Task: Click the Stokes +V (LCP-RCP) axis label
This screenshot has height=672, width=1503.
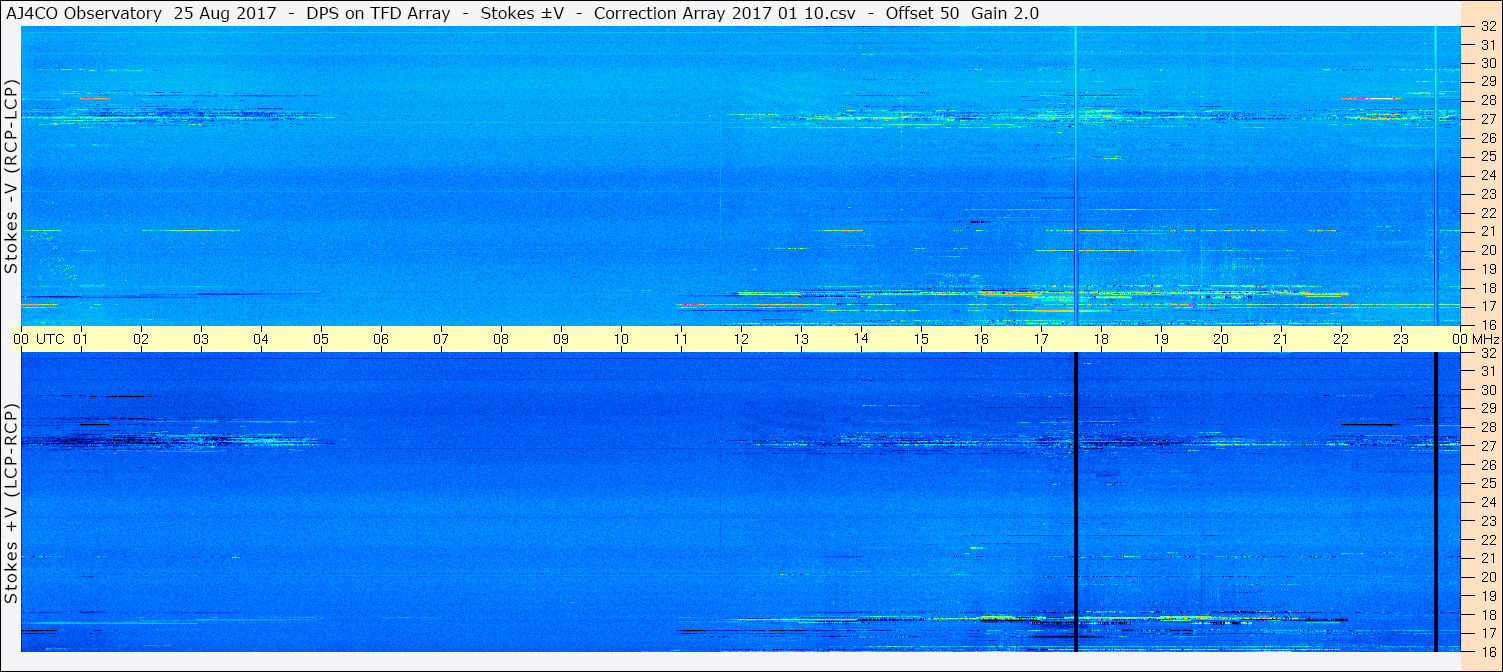Action: [11, 505]
